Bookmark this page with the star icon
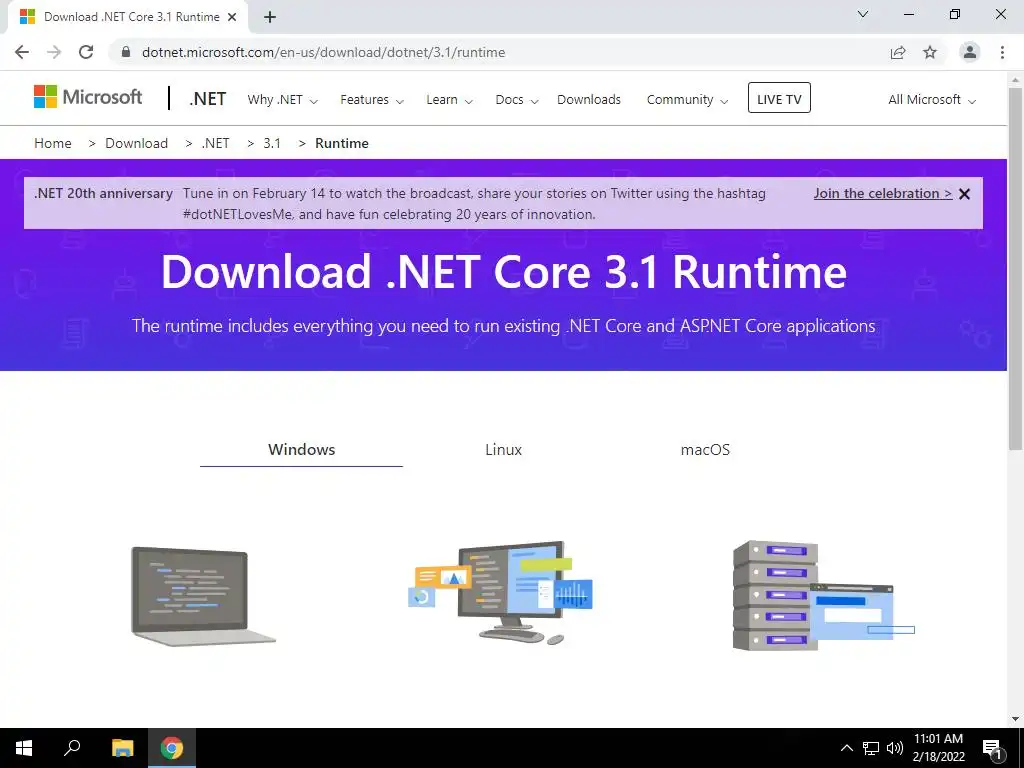Viewport: 1024px width, 768px height. (930, 52)
